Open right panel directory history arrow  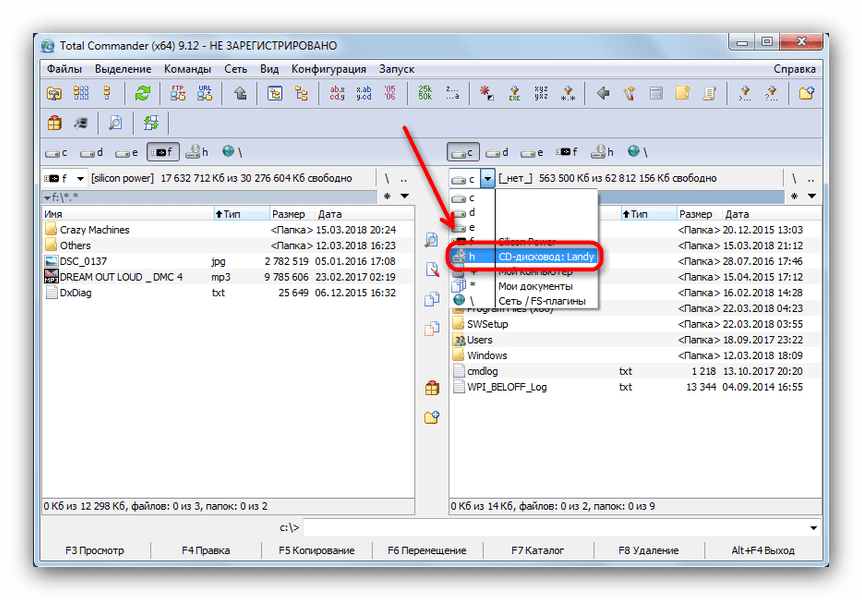(x=811, y=196)
